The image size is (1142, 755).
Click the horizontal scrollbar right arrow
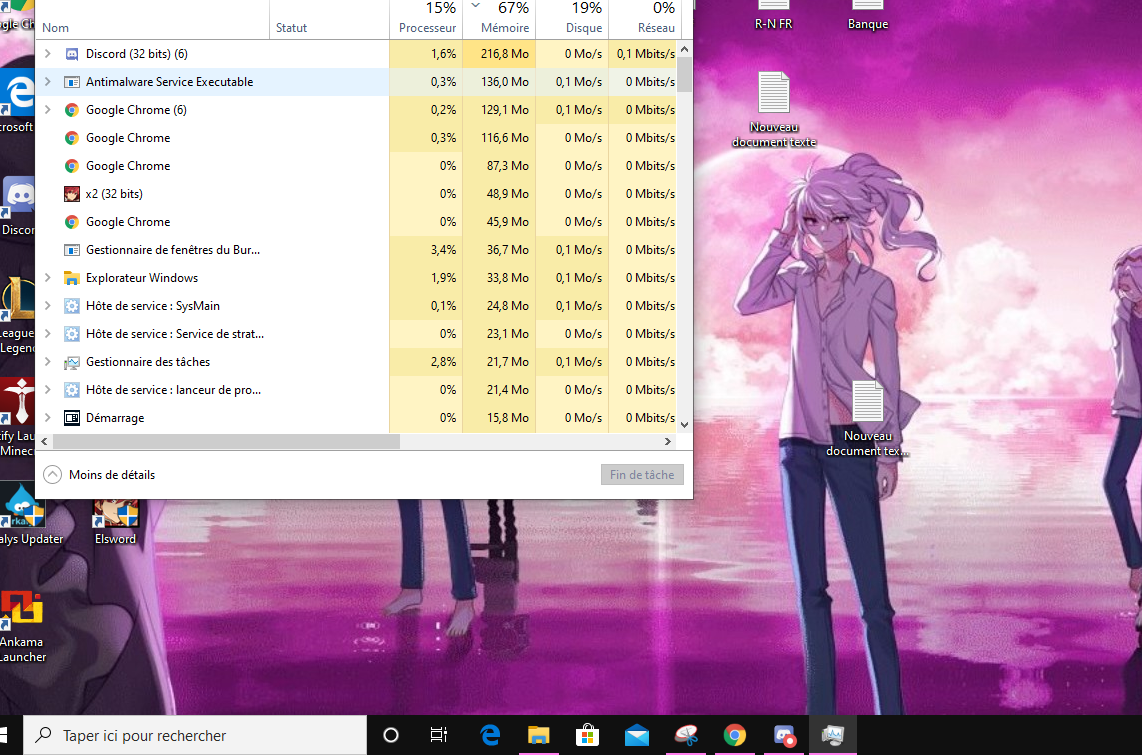coord(668,442)
